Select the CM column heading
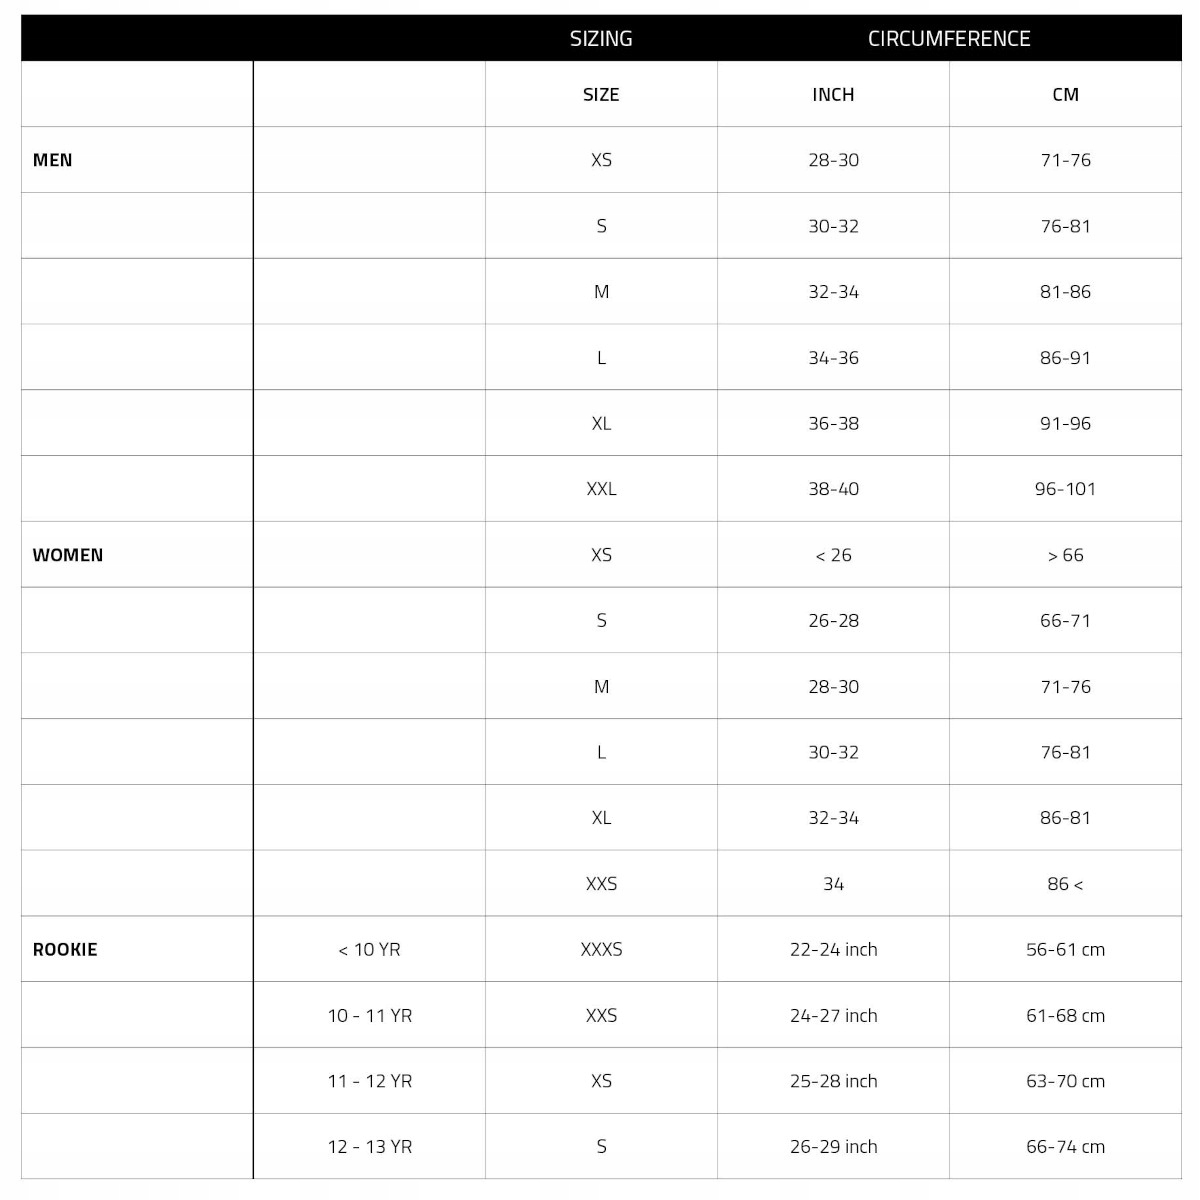 point(1065,95)
